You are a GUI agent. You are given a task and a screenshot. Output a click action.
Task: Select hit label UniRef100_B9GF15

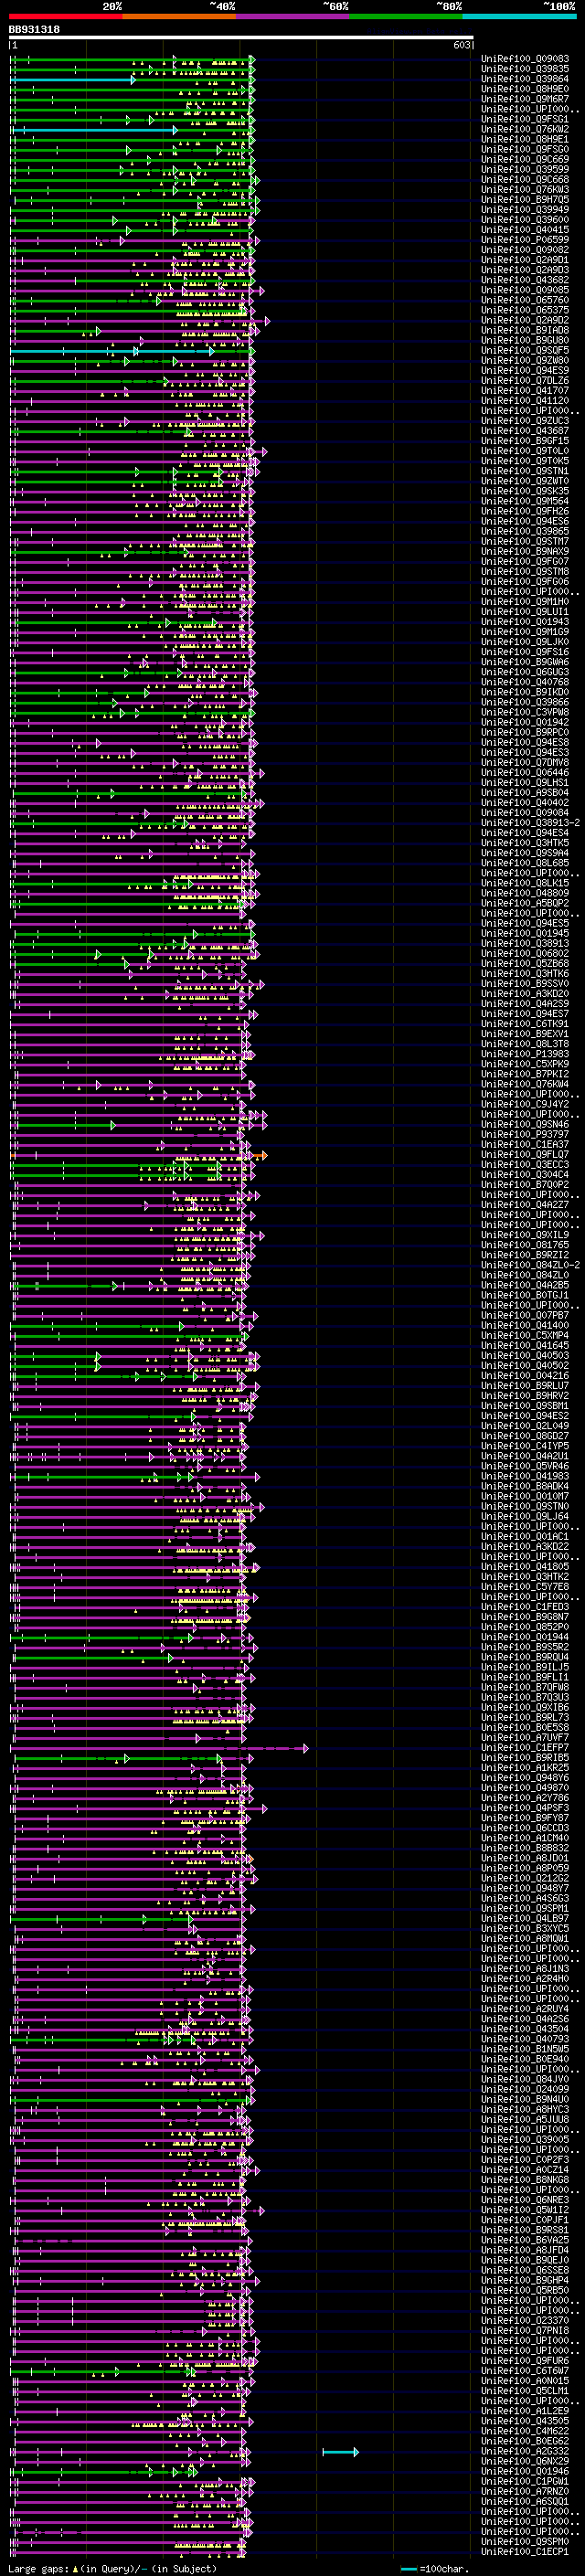click(x=525, y=440)
